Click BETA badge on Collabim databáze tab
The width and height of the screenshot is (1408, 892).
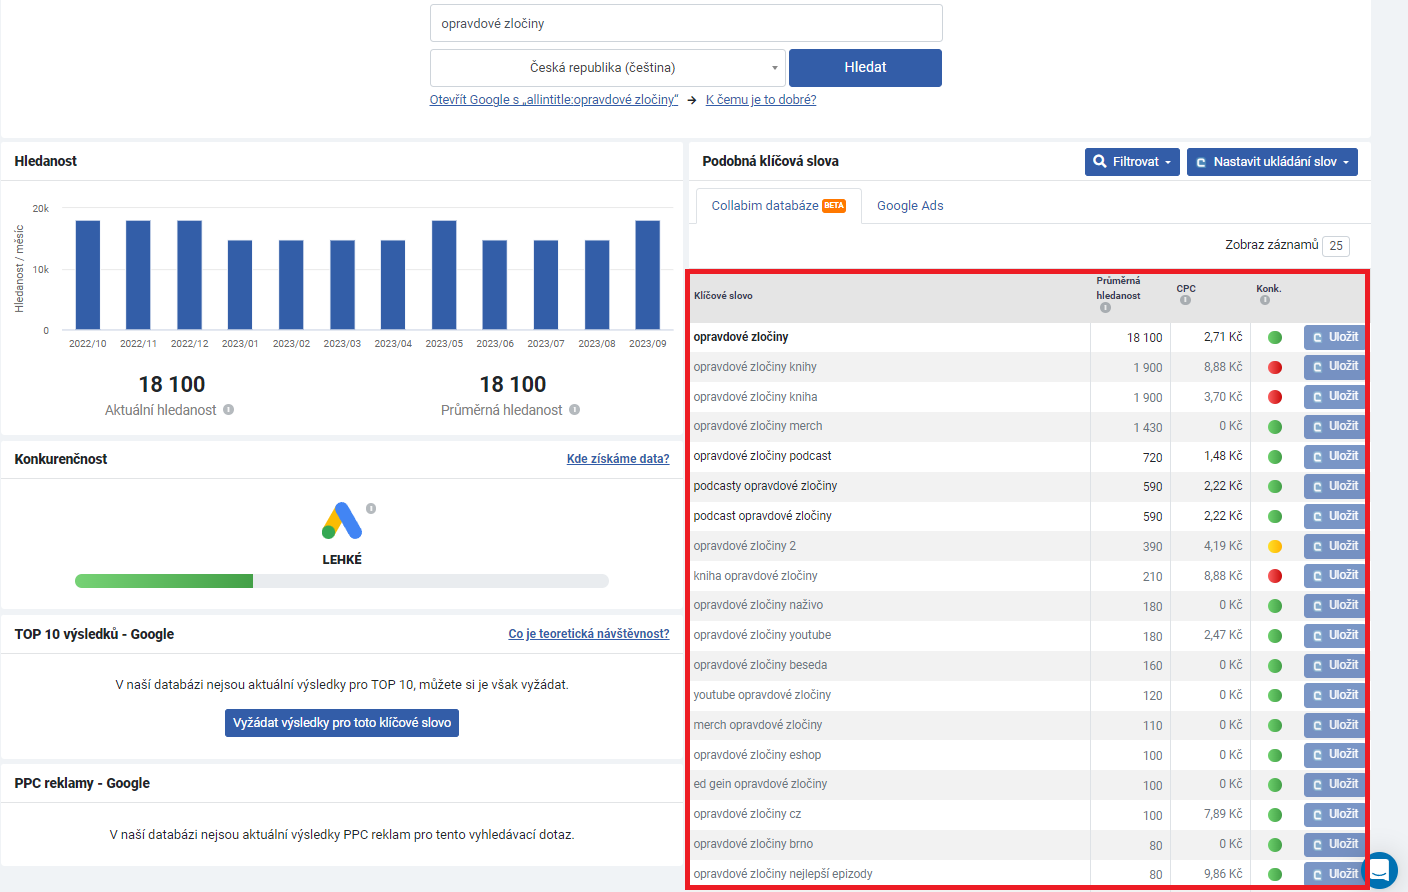tap(834, 206)
